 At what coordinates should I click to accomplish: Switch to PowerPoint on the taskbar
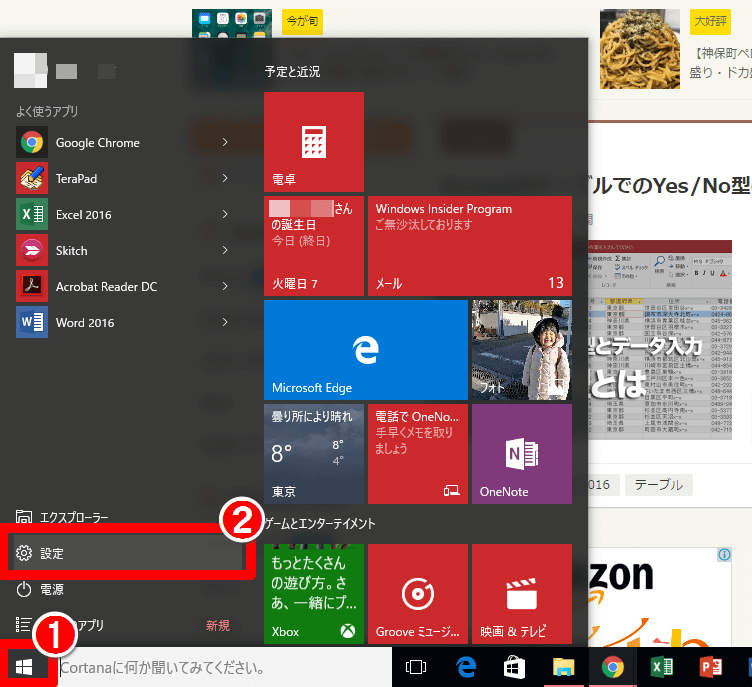point(711,667)
